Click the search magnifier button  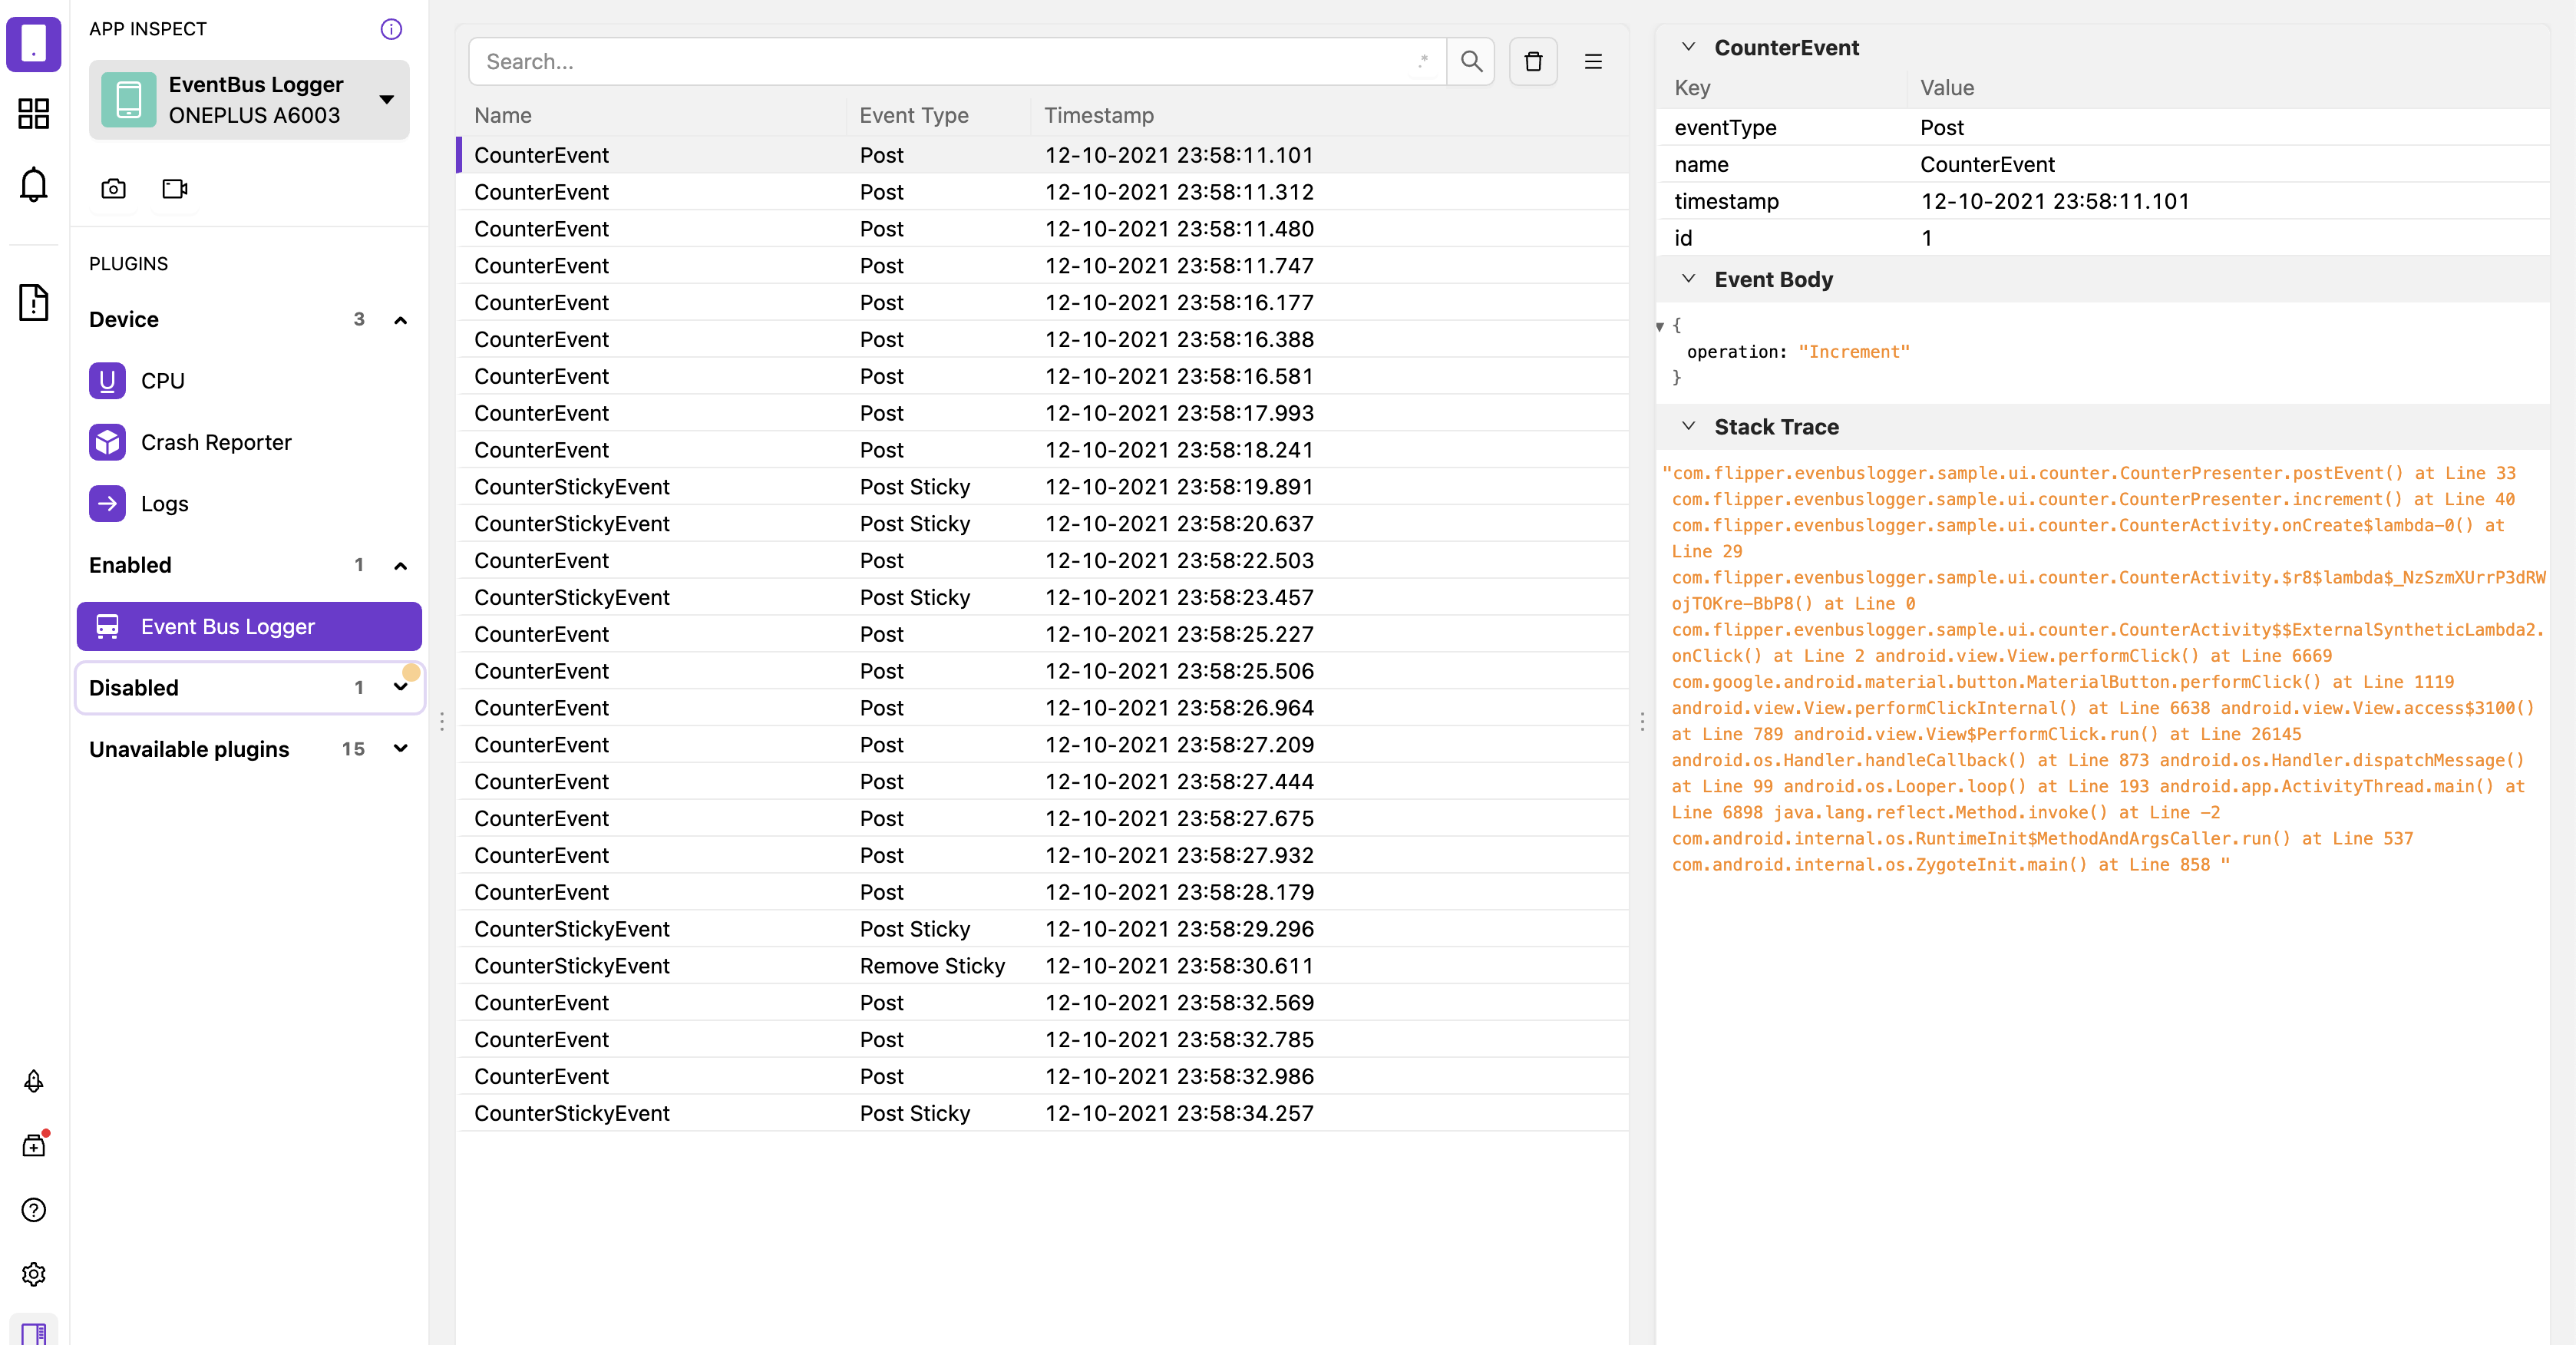[1470, 62]
